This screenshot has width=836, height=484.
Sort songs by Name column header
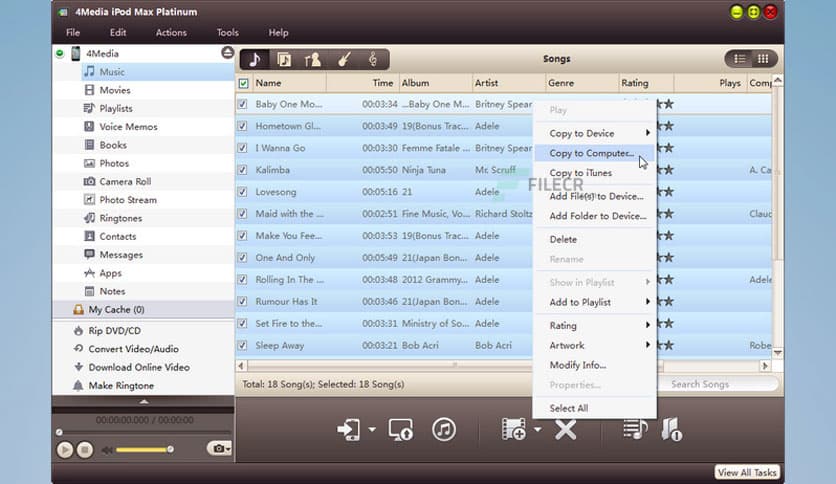click(x=288, y=83)
